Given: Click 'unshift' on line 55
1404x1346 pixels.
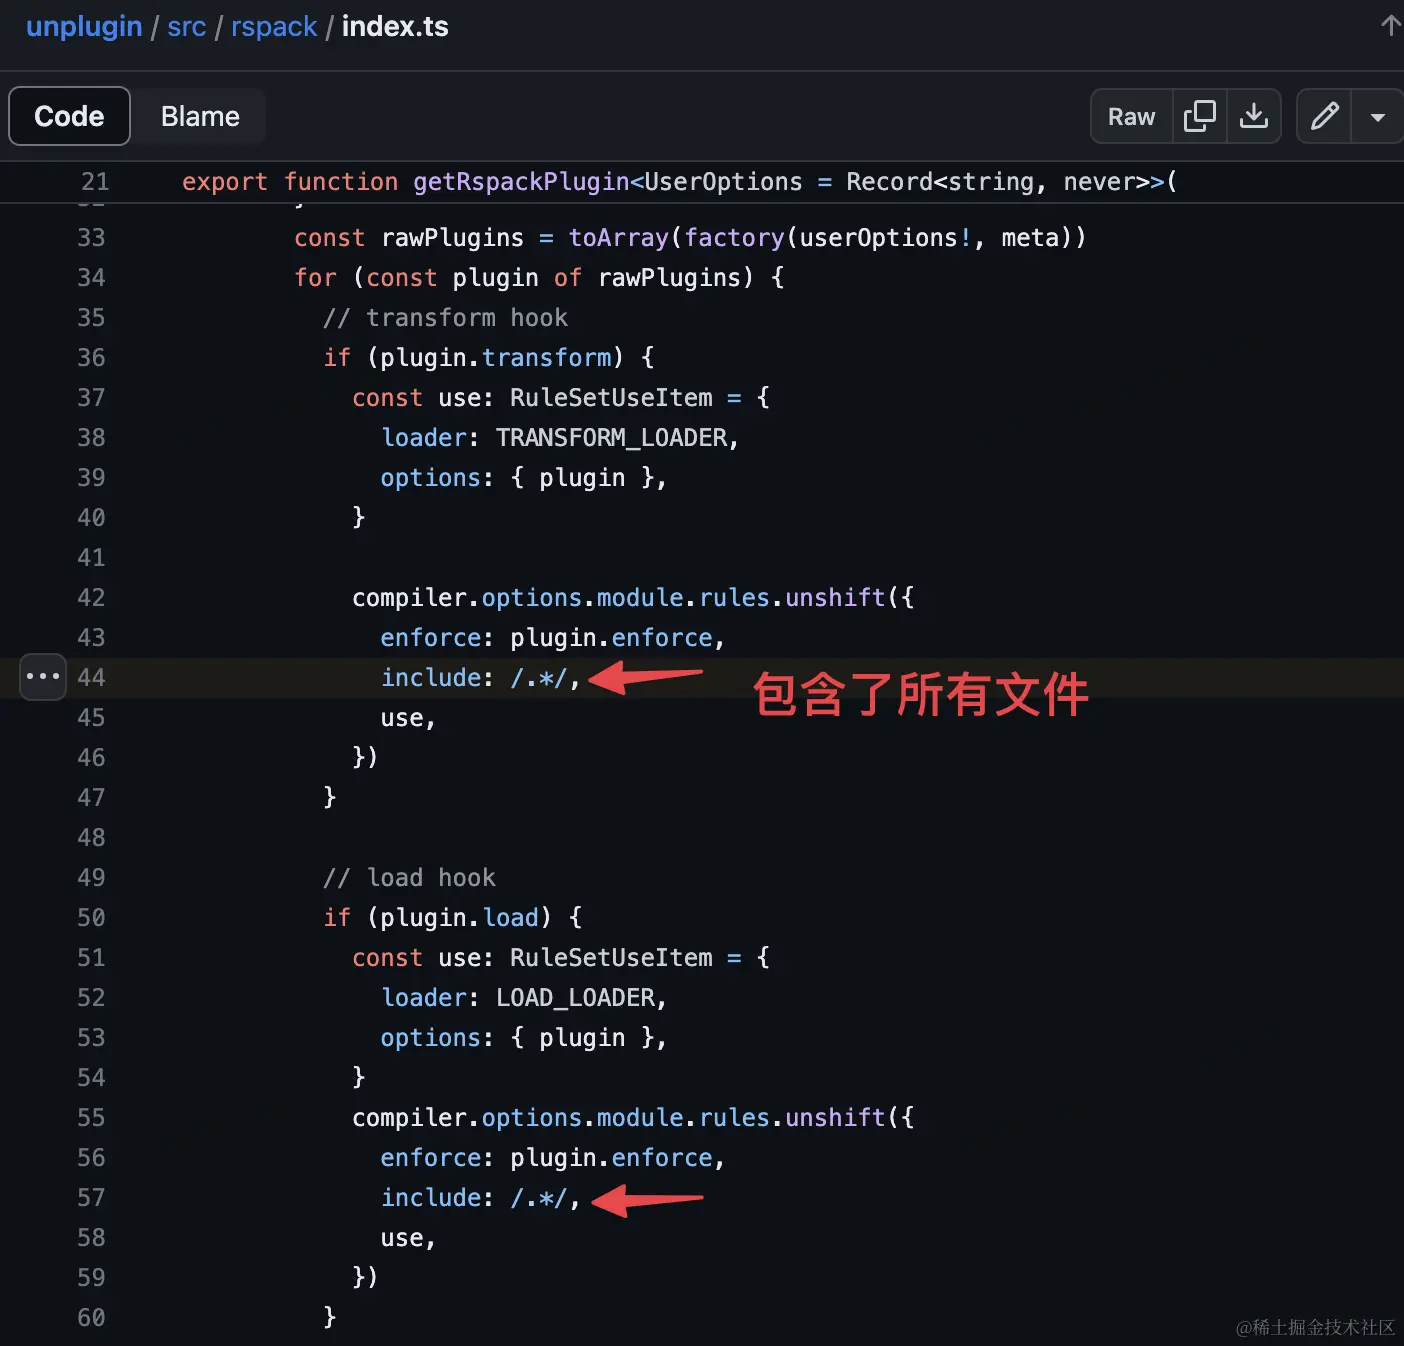Looking at the screenshot, I should pos(835,1118).
